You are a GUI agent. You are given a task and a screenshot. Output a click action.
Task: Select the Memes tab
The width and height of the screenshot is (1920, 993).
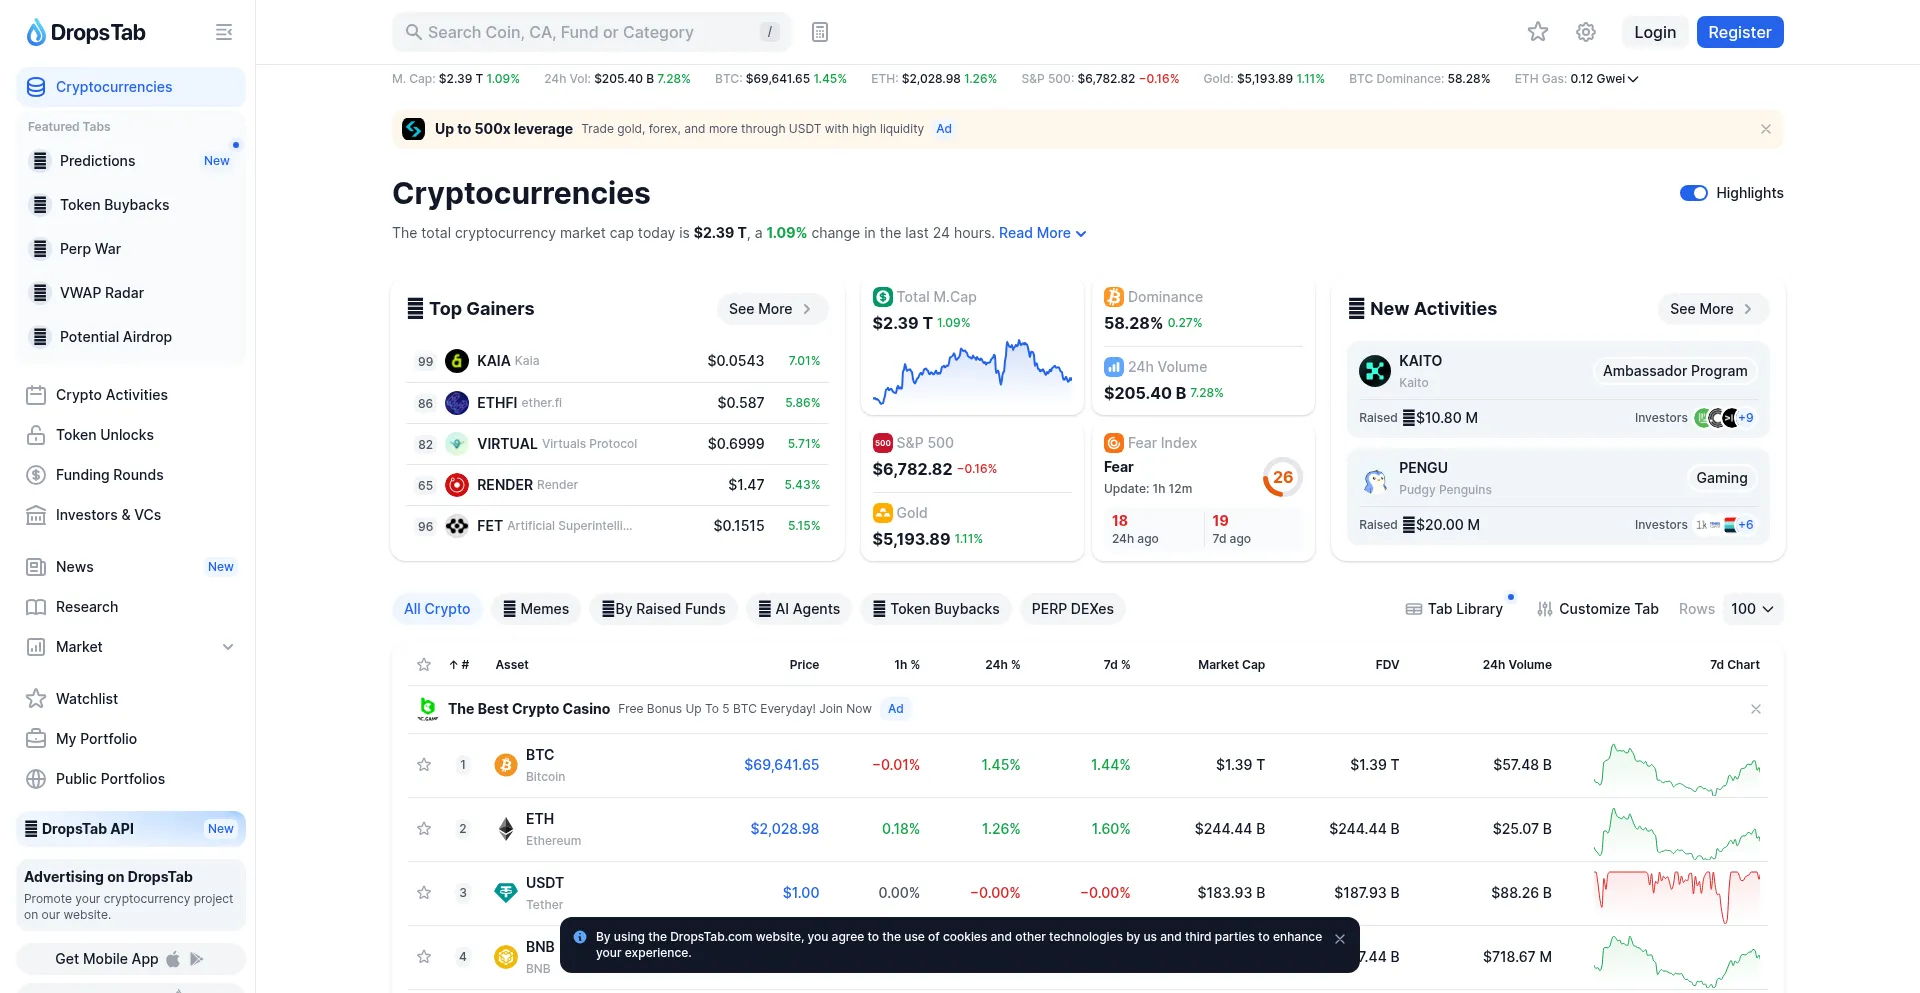click(x=536, y=609)
